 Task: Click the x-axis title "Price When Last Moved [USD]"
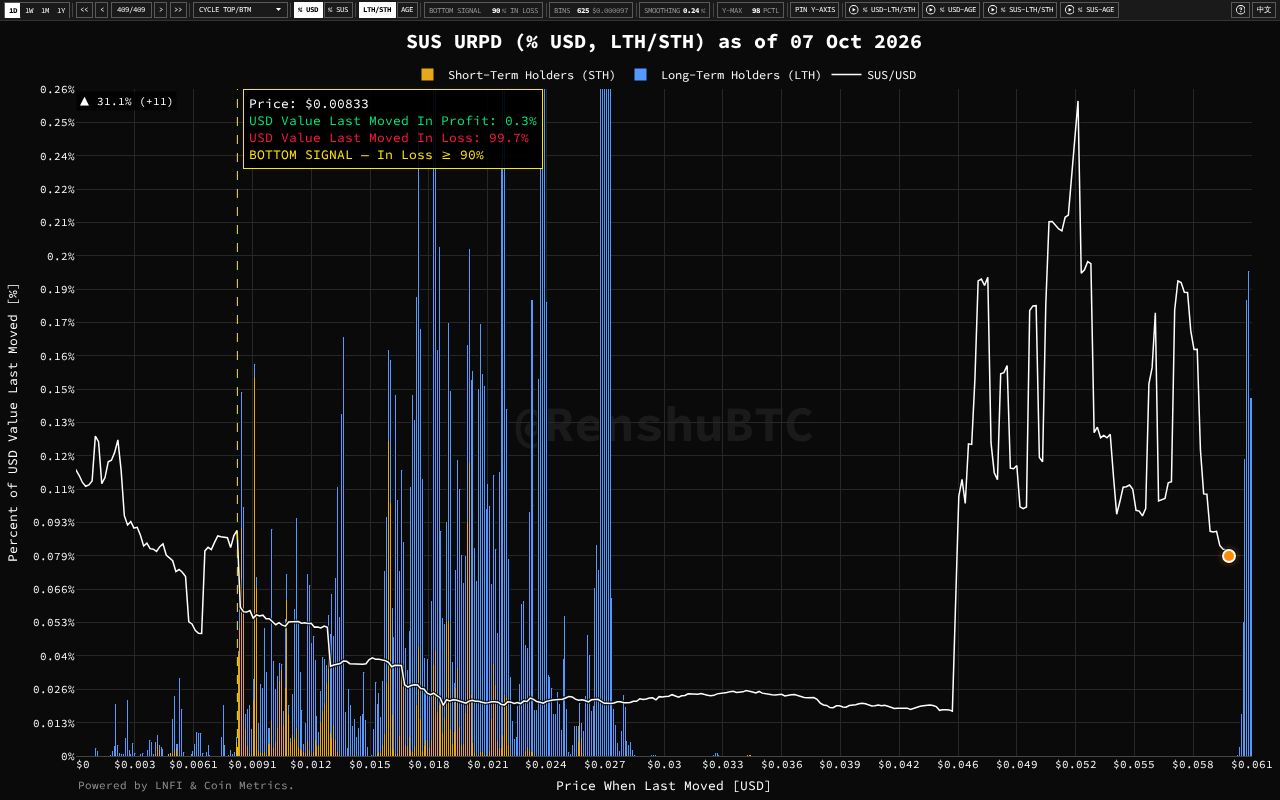664,786
